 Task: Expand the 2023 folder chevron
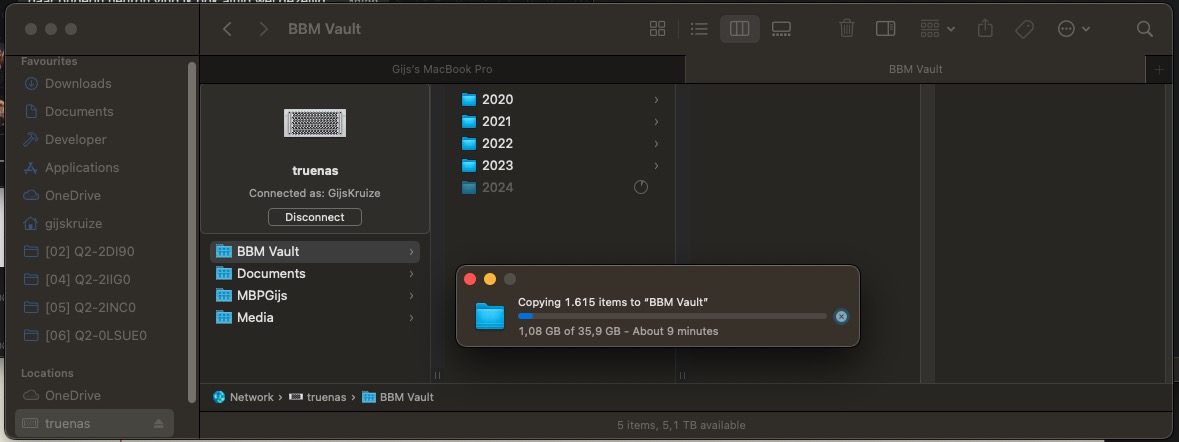tap(656, 165)
